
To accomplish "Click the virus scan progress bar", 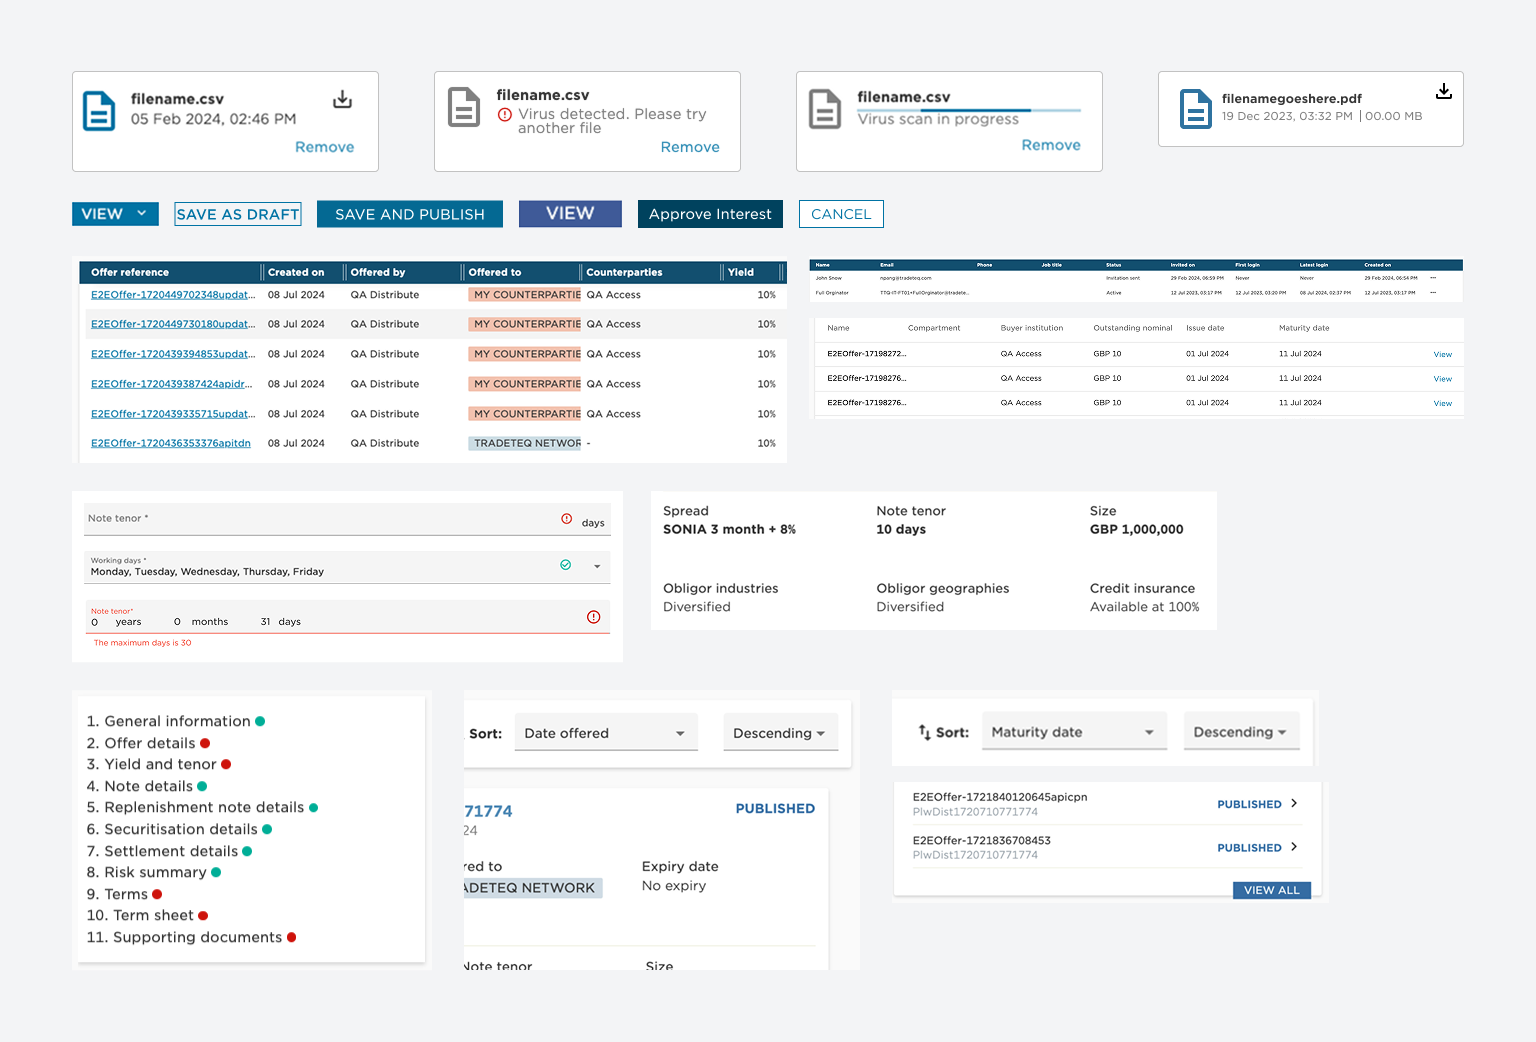I will (x=968, y=110).
